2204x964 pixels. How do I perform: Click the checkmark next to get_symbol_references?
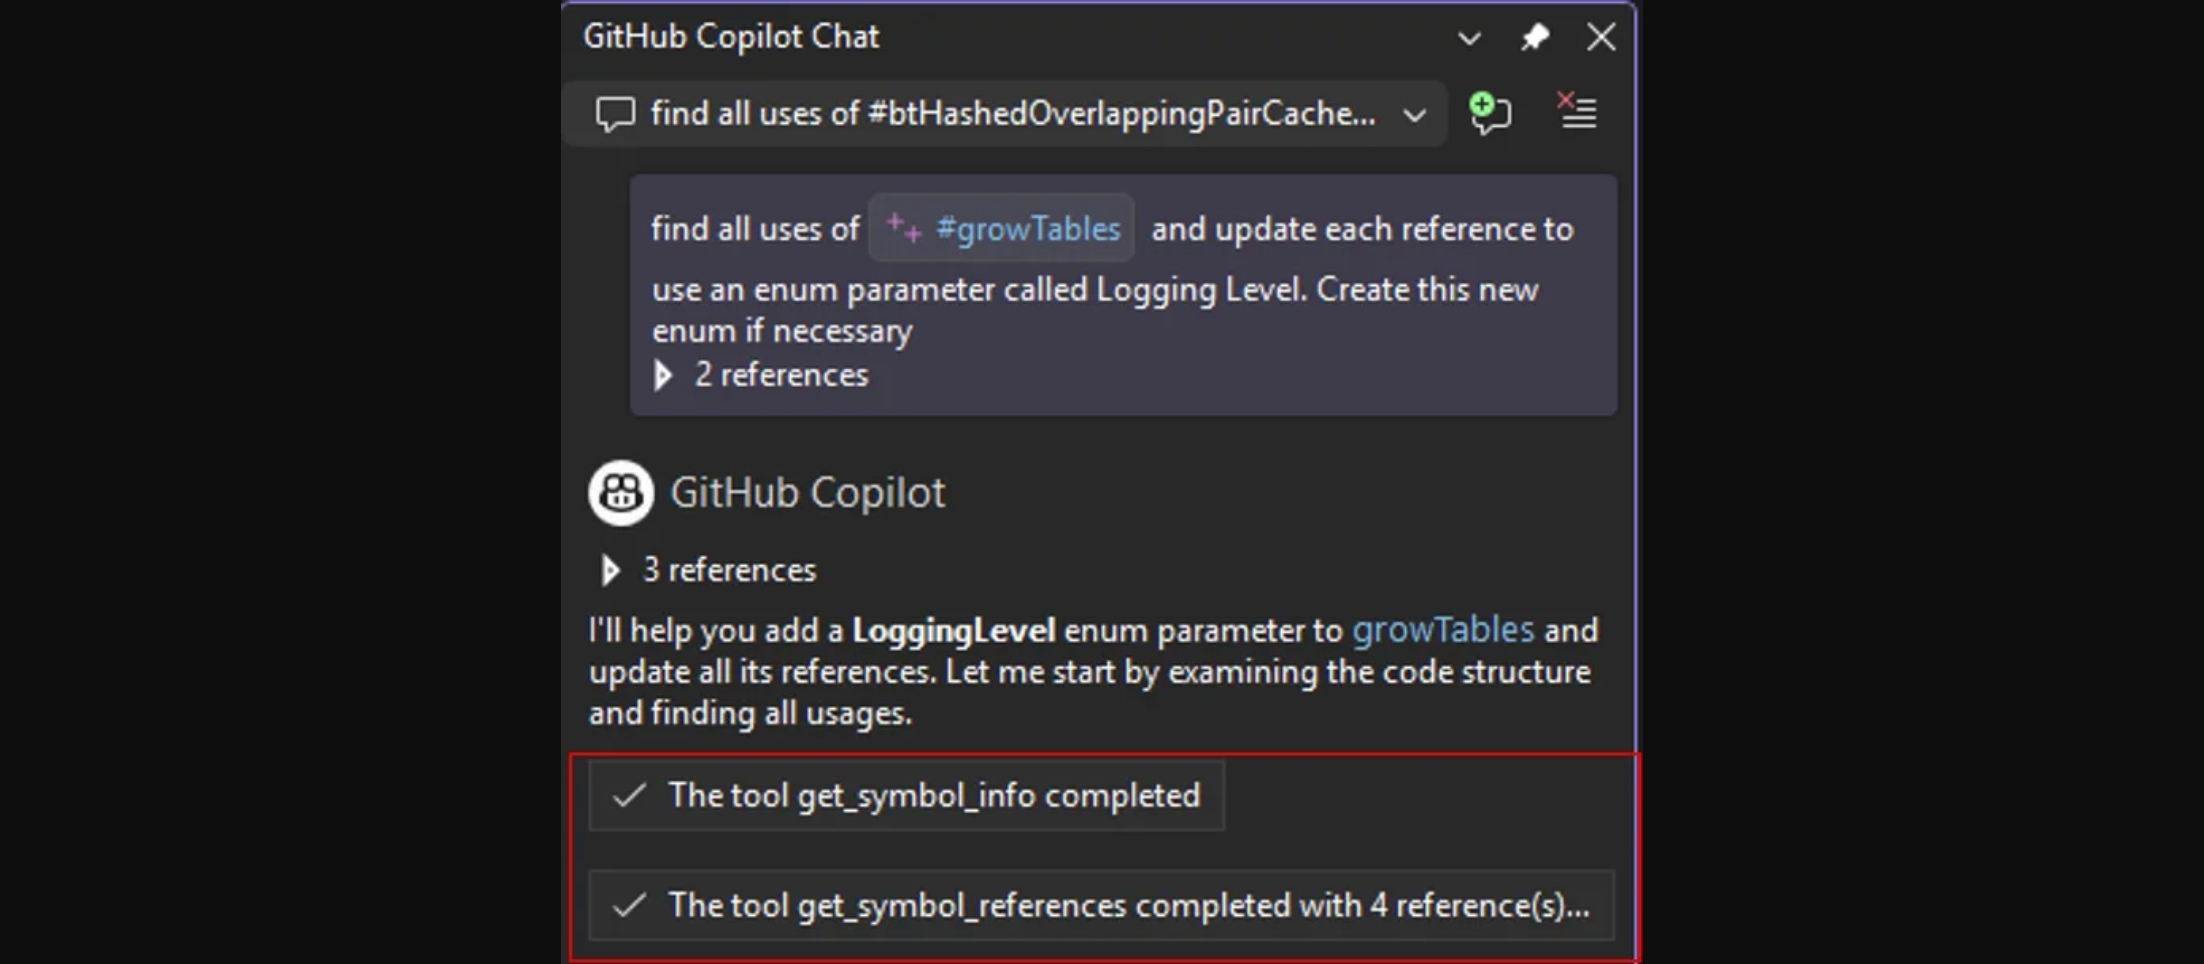(629, 906)
